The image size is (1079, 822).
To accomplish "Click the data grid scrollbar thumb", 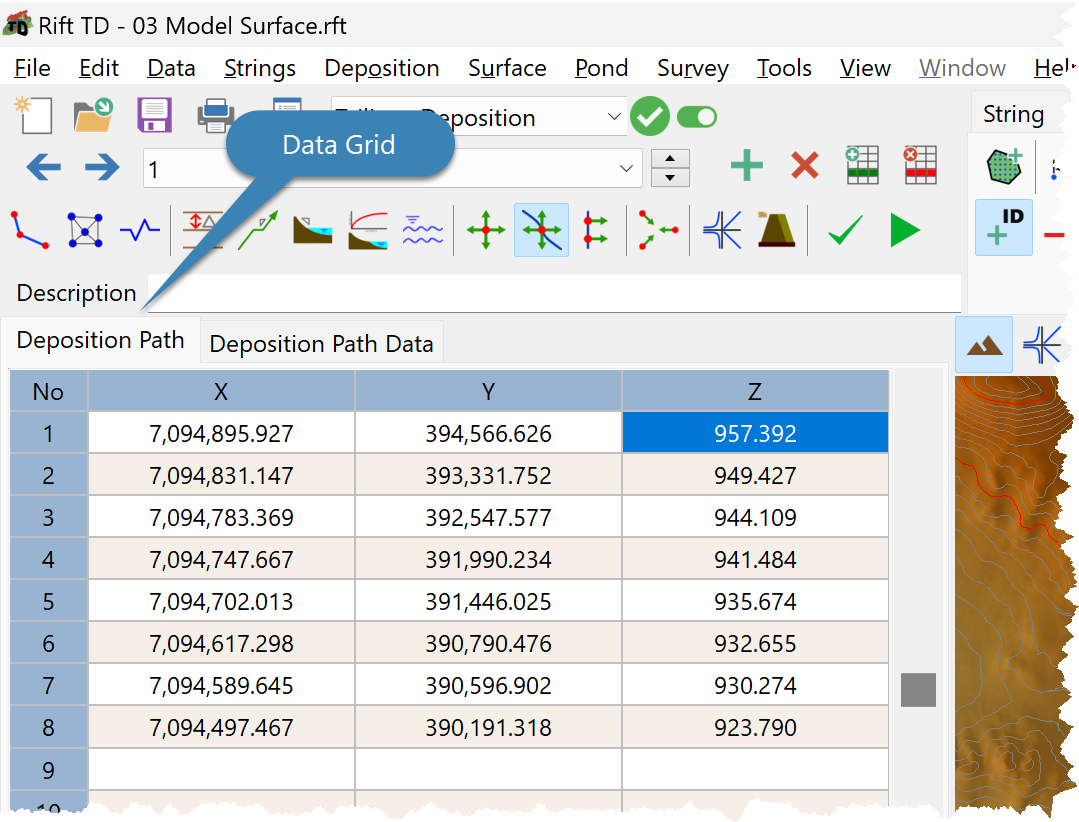I will tap(918, 690).
